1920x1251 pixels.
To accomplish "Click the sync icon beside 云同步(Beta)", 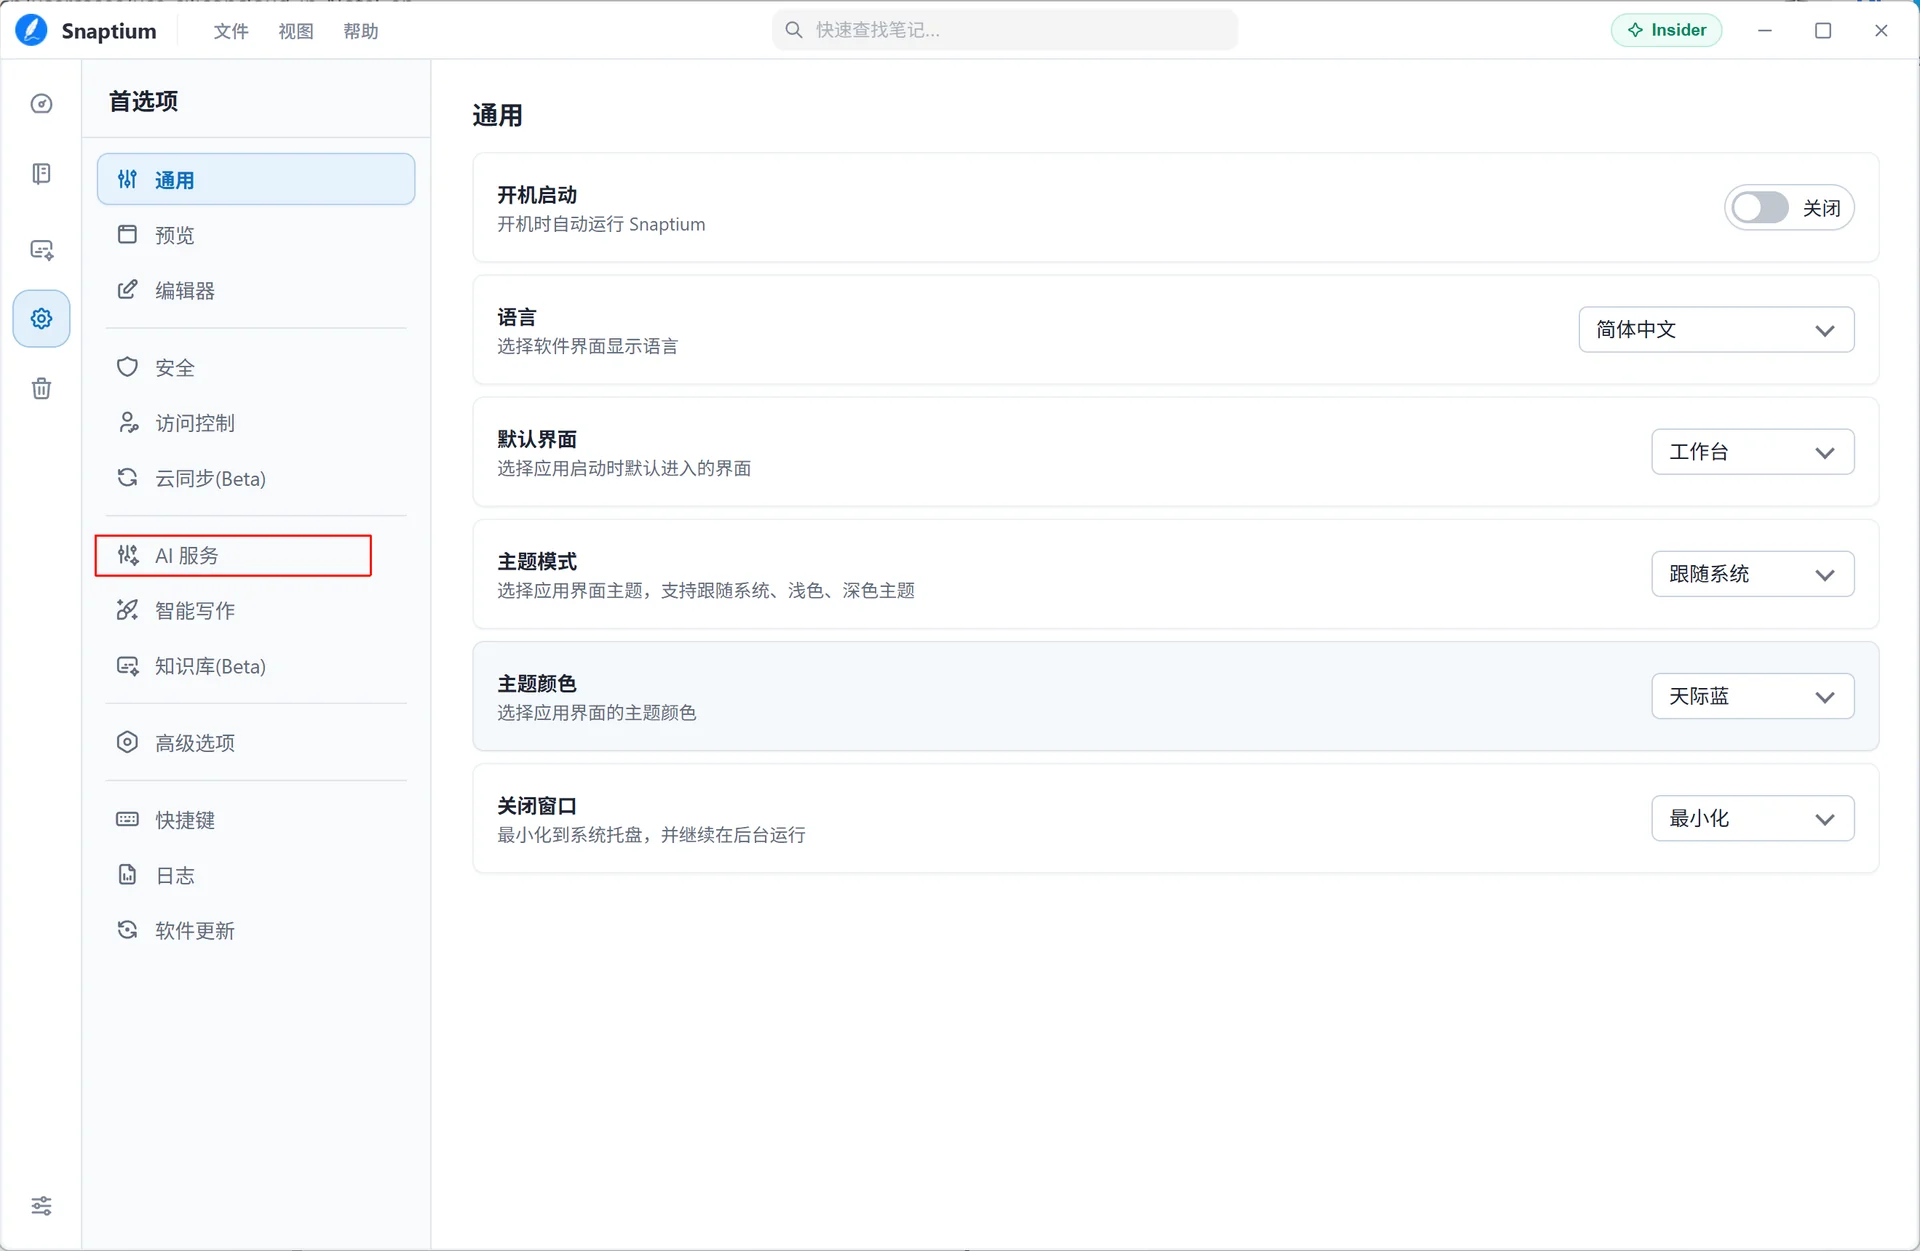I will tap(127, 478).
